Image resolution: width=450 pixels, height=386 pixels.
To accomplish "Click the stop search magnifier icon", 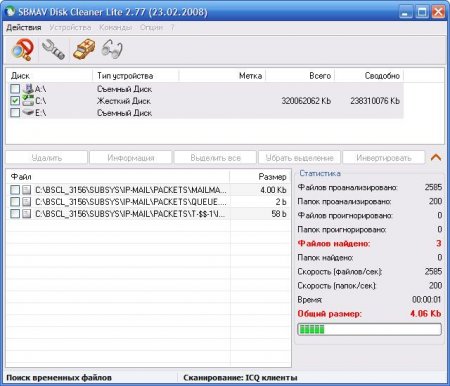I will (x=22, y=50).
